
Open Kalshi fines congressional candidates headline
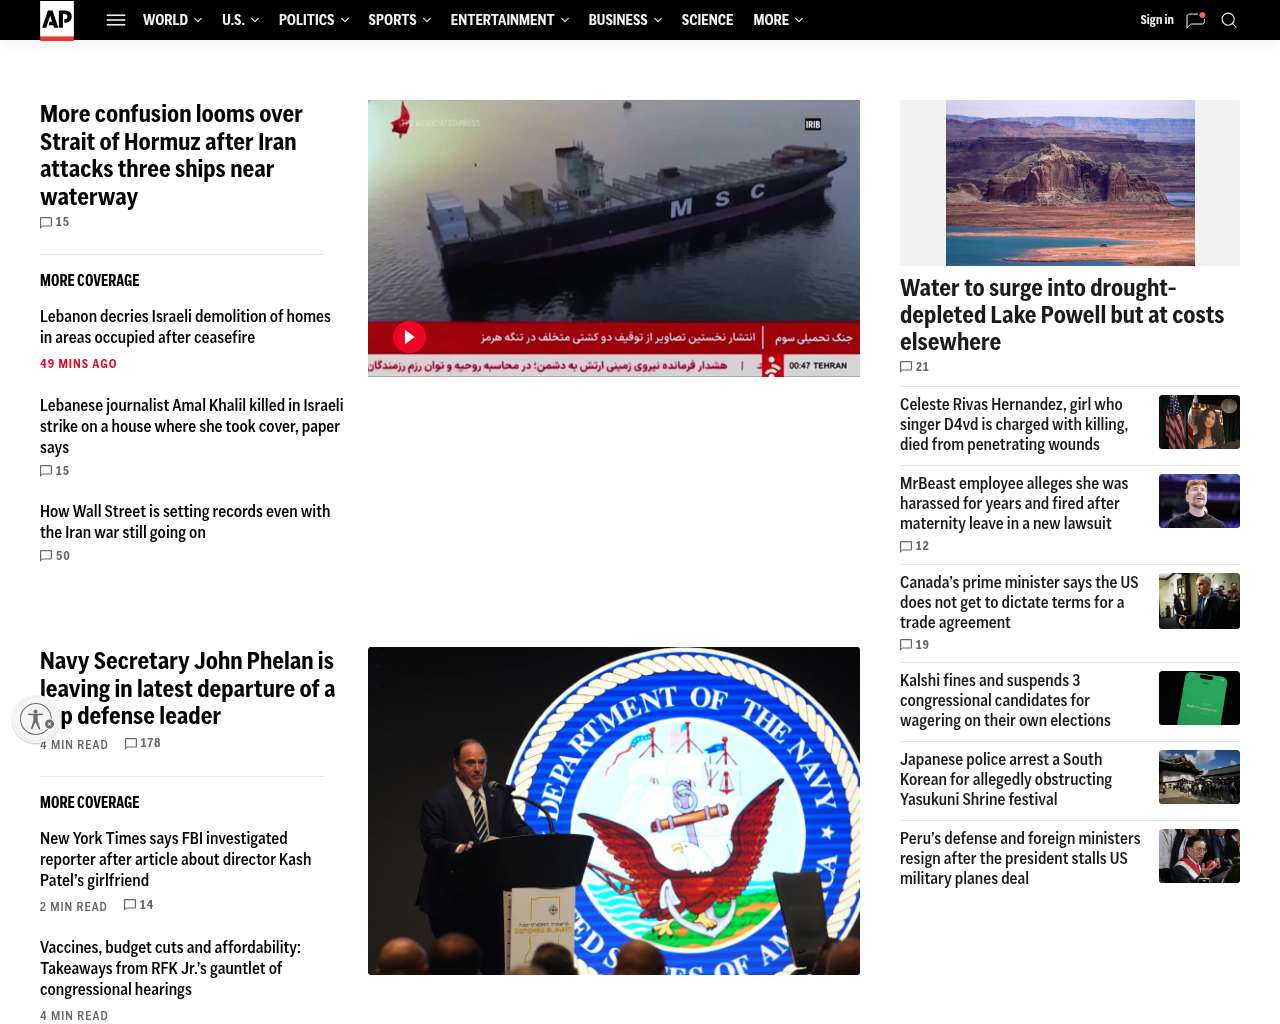click(1005, 700)
